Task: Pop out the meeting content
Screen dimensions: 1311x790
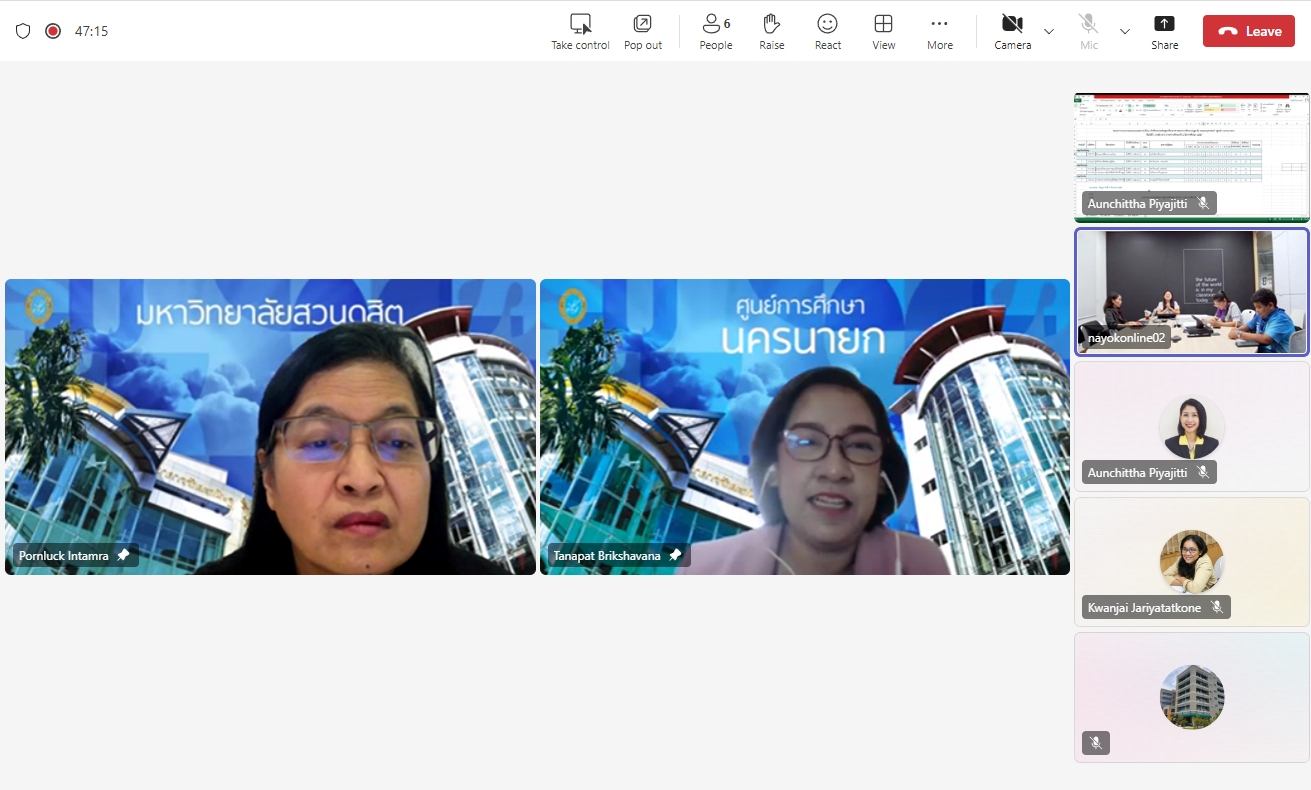Action: coord(643,31)
